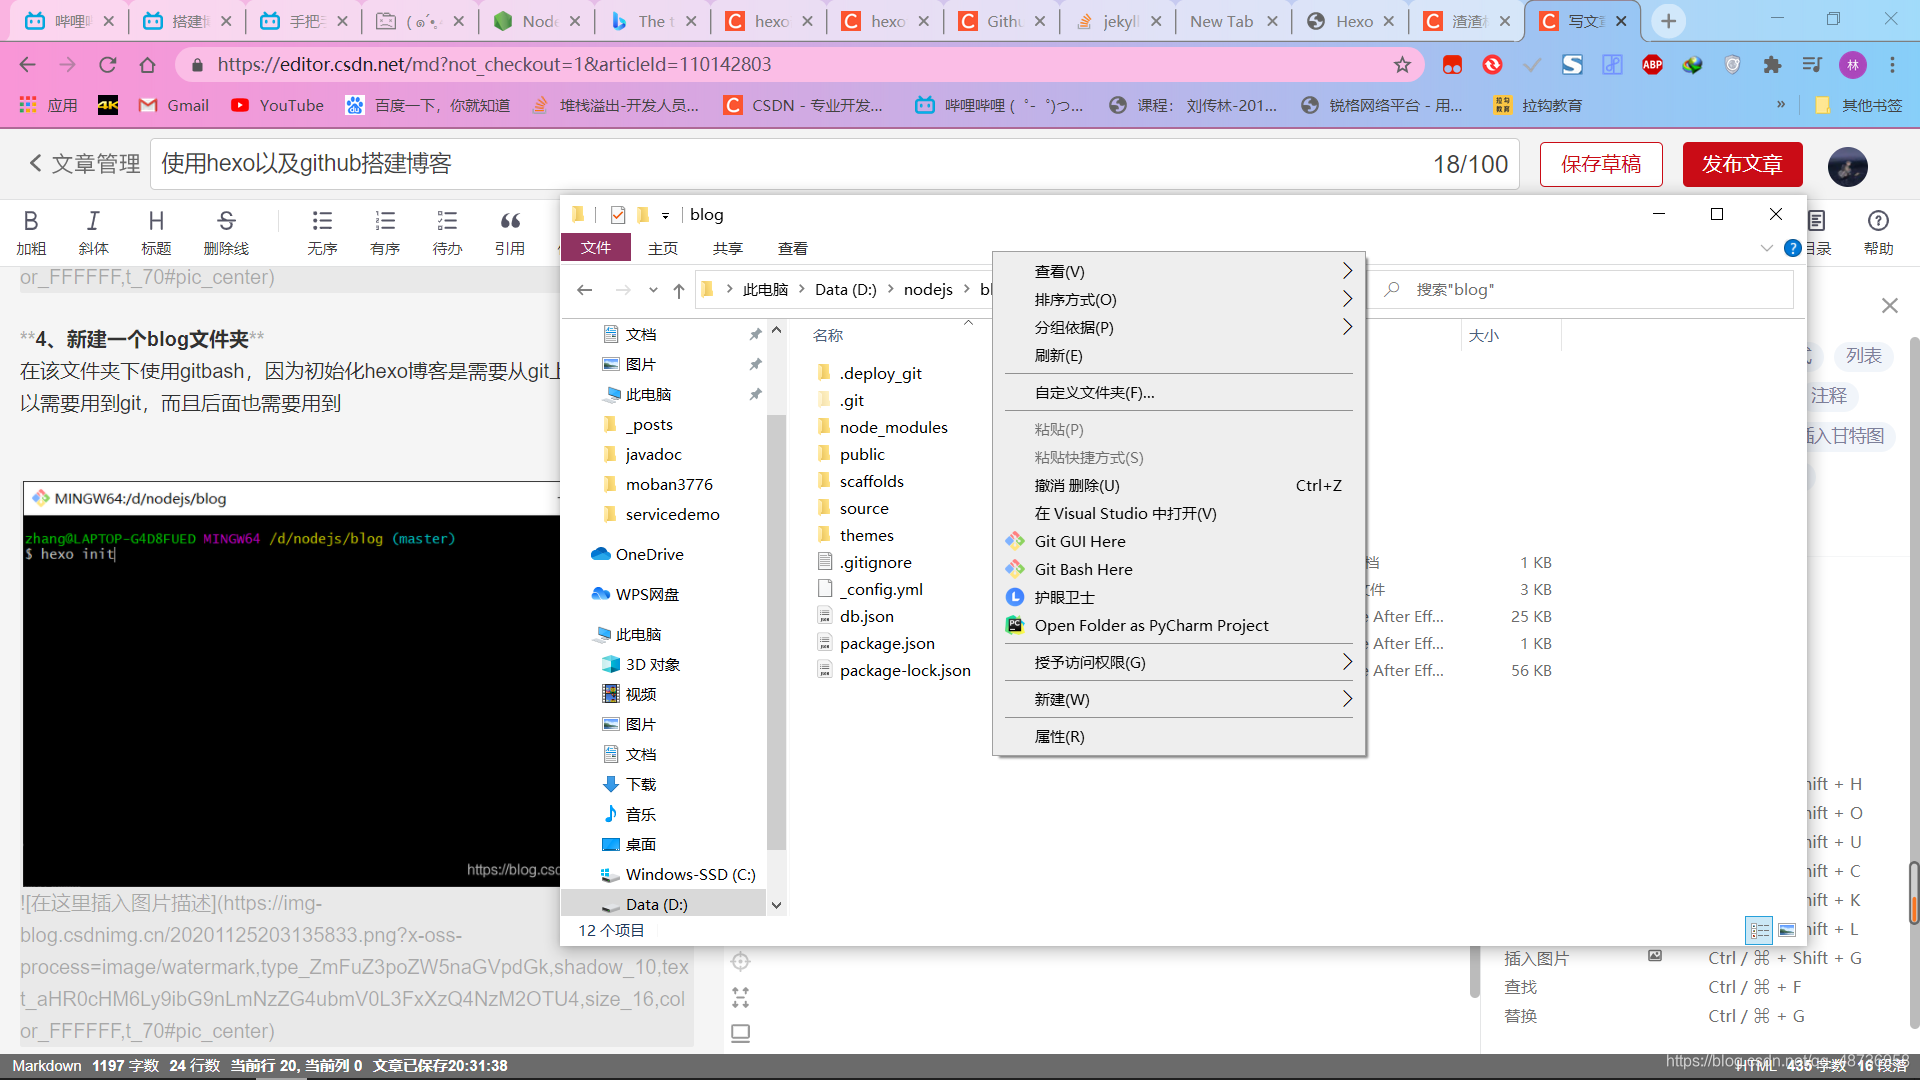Expand the 查看(V) submenu arrow
The image size is (1920, 1080).
[1347, 271]
